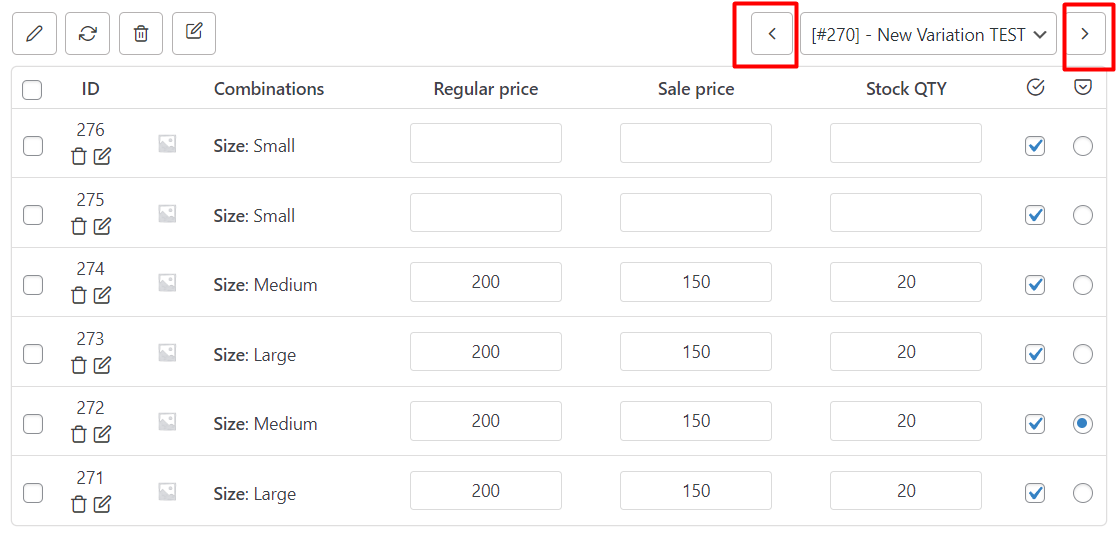Toggle the select-all checkbox in header

32,90
